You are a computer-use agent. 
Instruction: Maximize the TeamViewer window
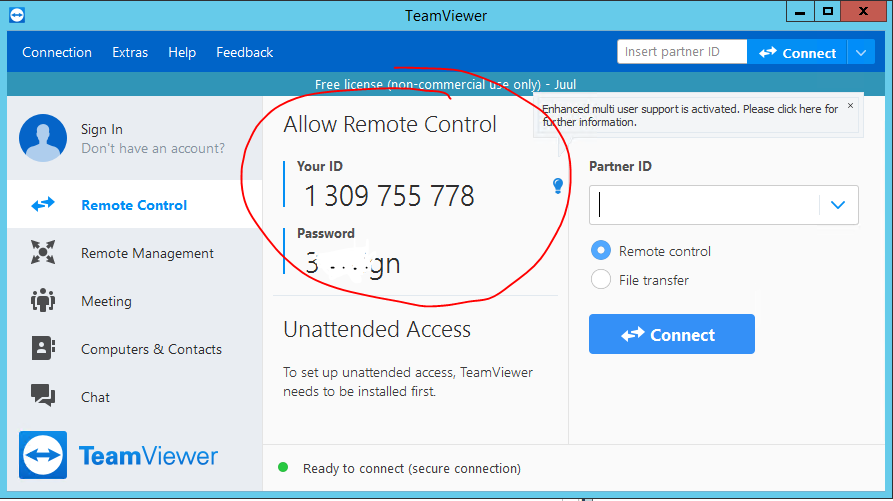(x=828, y=11)
